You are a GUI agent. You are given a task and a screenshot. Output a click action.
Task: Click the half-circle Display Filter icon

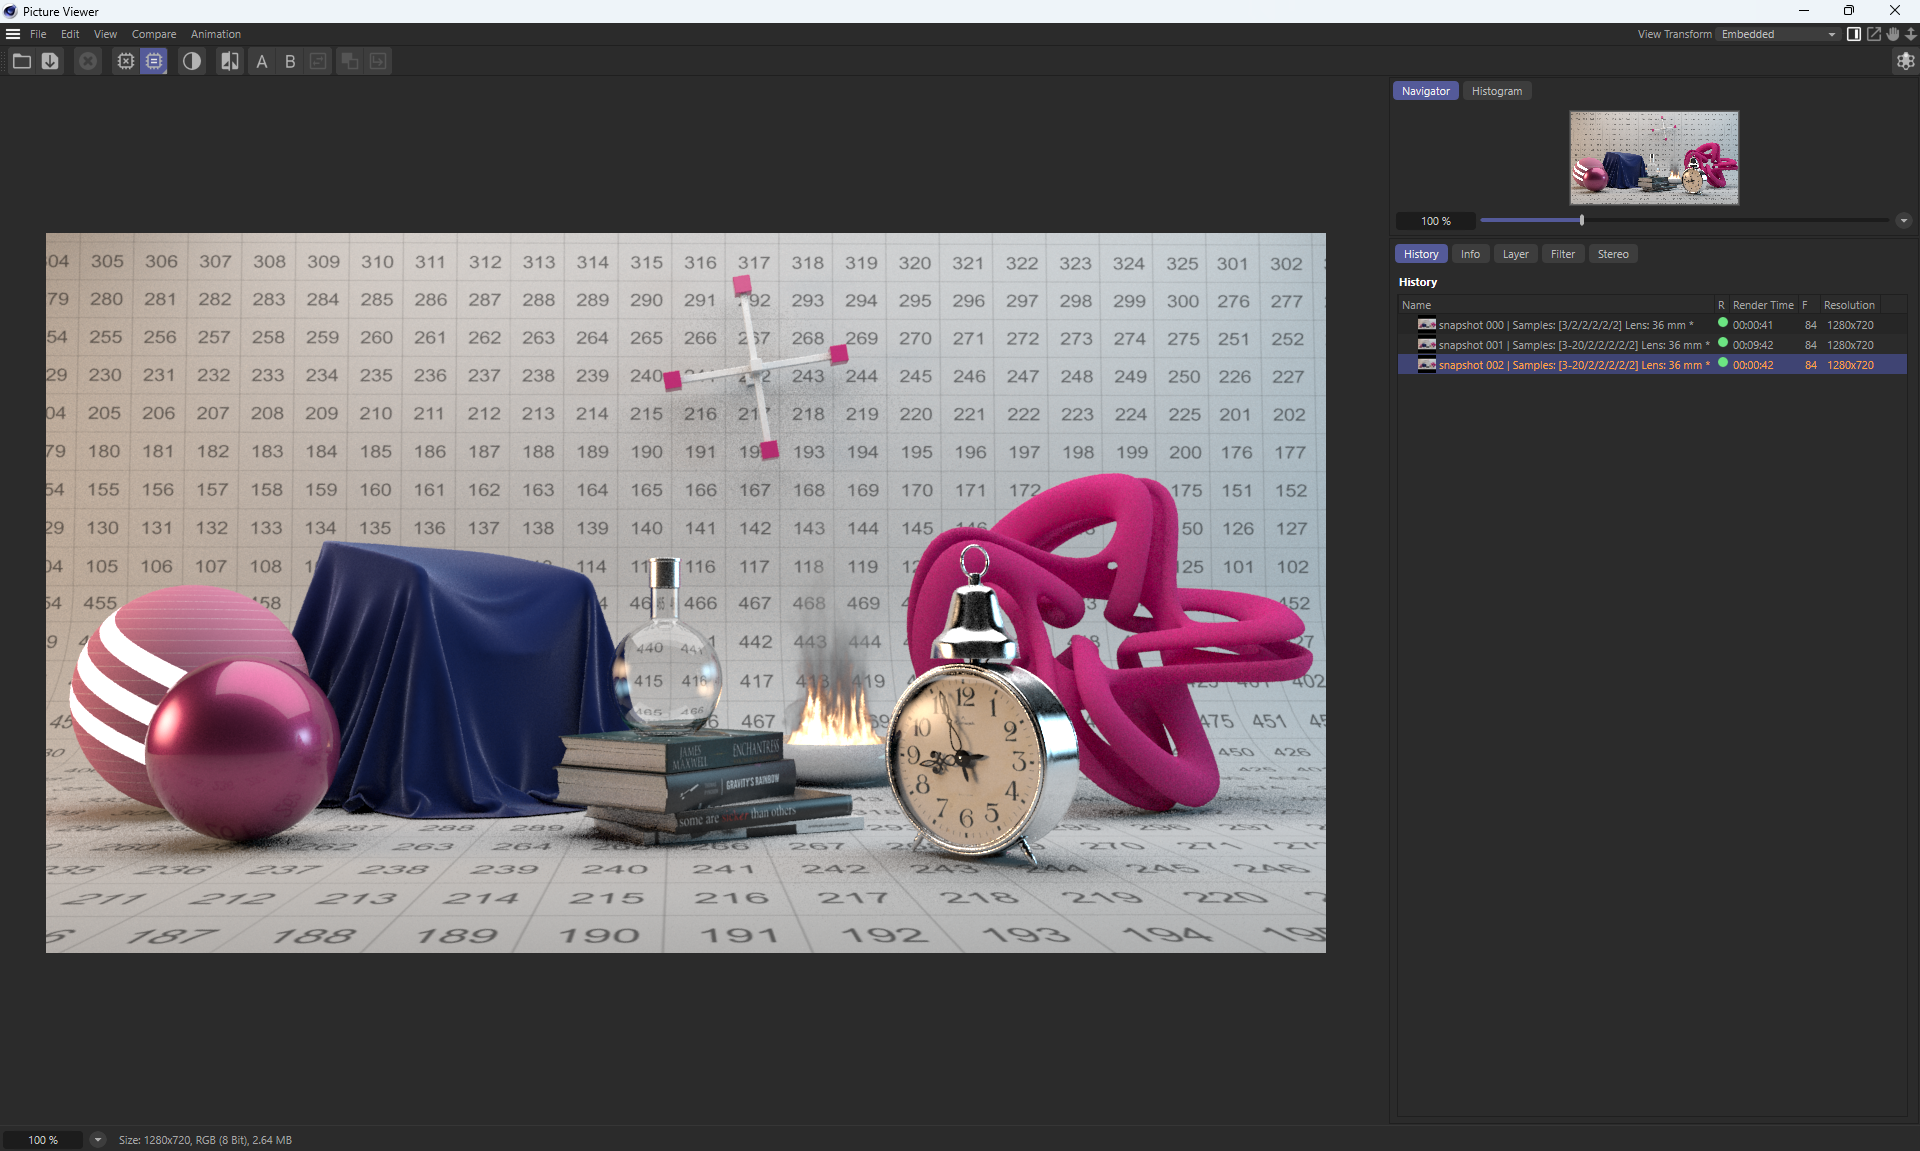pos(191,62)
